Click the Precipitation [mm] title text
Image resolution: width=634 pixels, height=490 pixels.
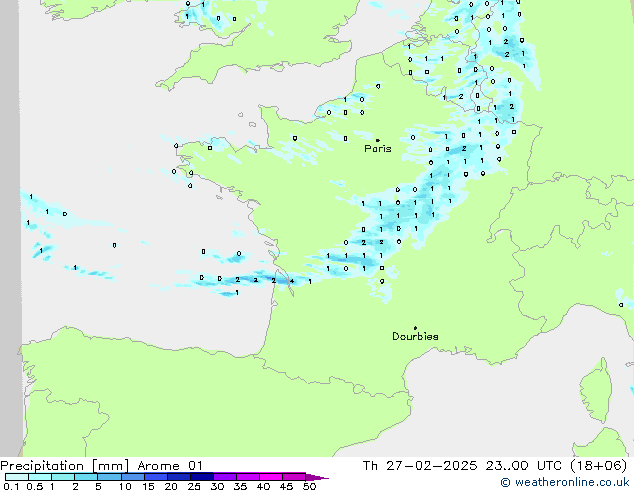click(64, 466)
